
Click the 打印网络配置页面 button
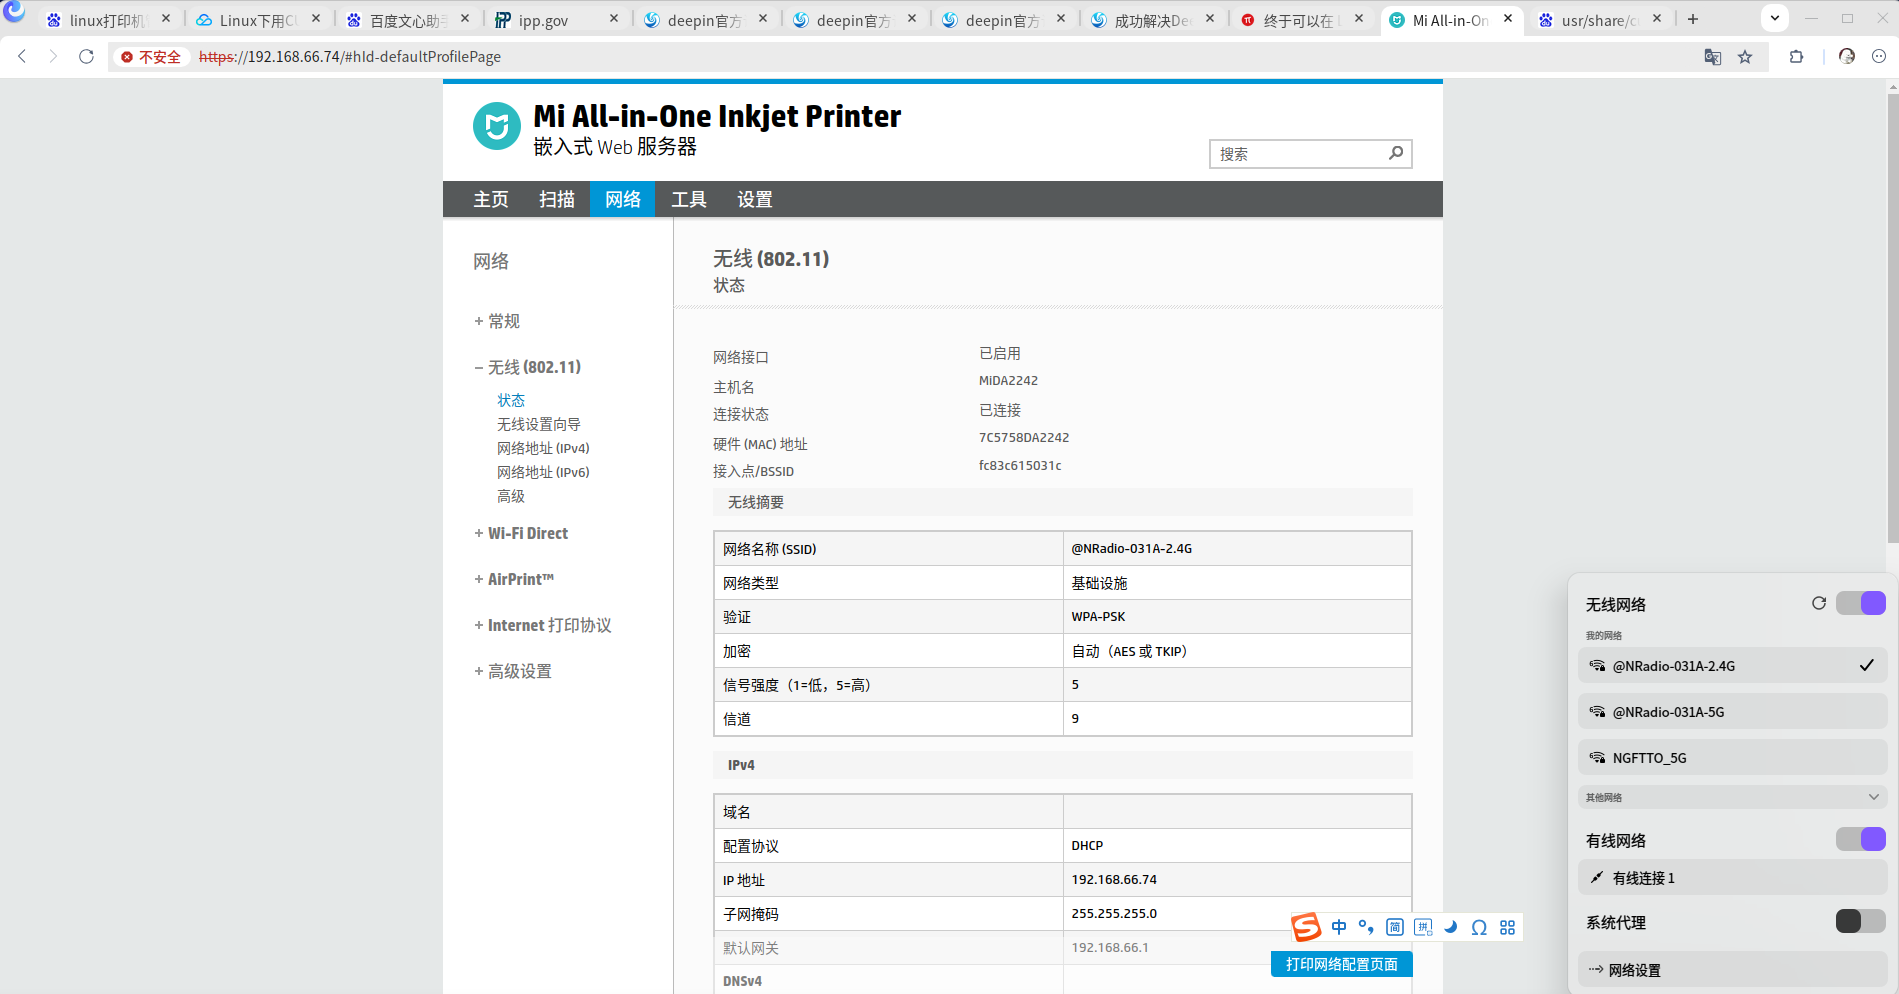(1342, 964)
